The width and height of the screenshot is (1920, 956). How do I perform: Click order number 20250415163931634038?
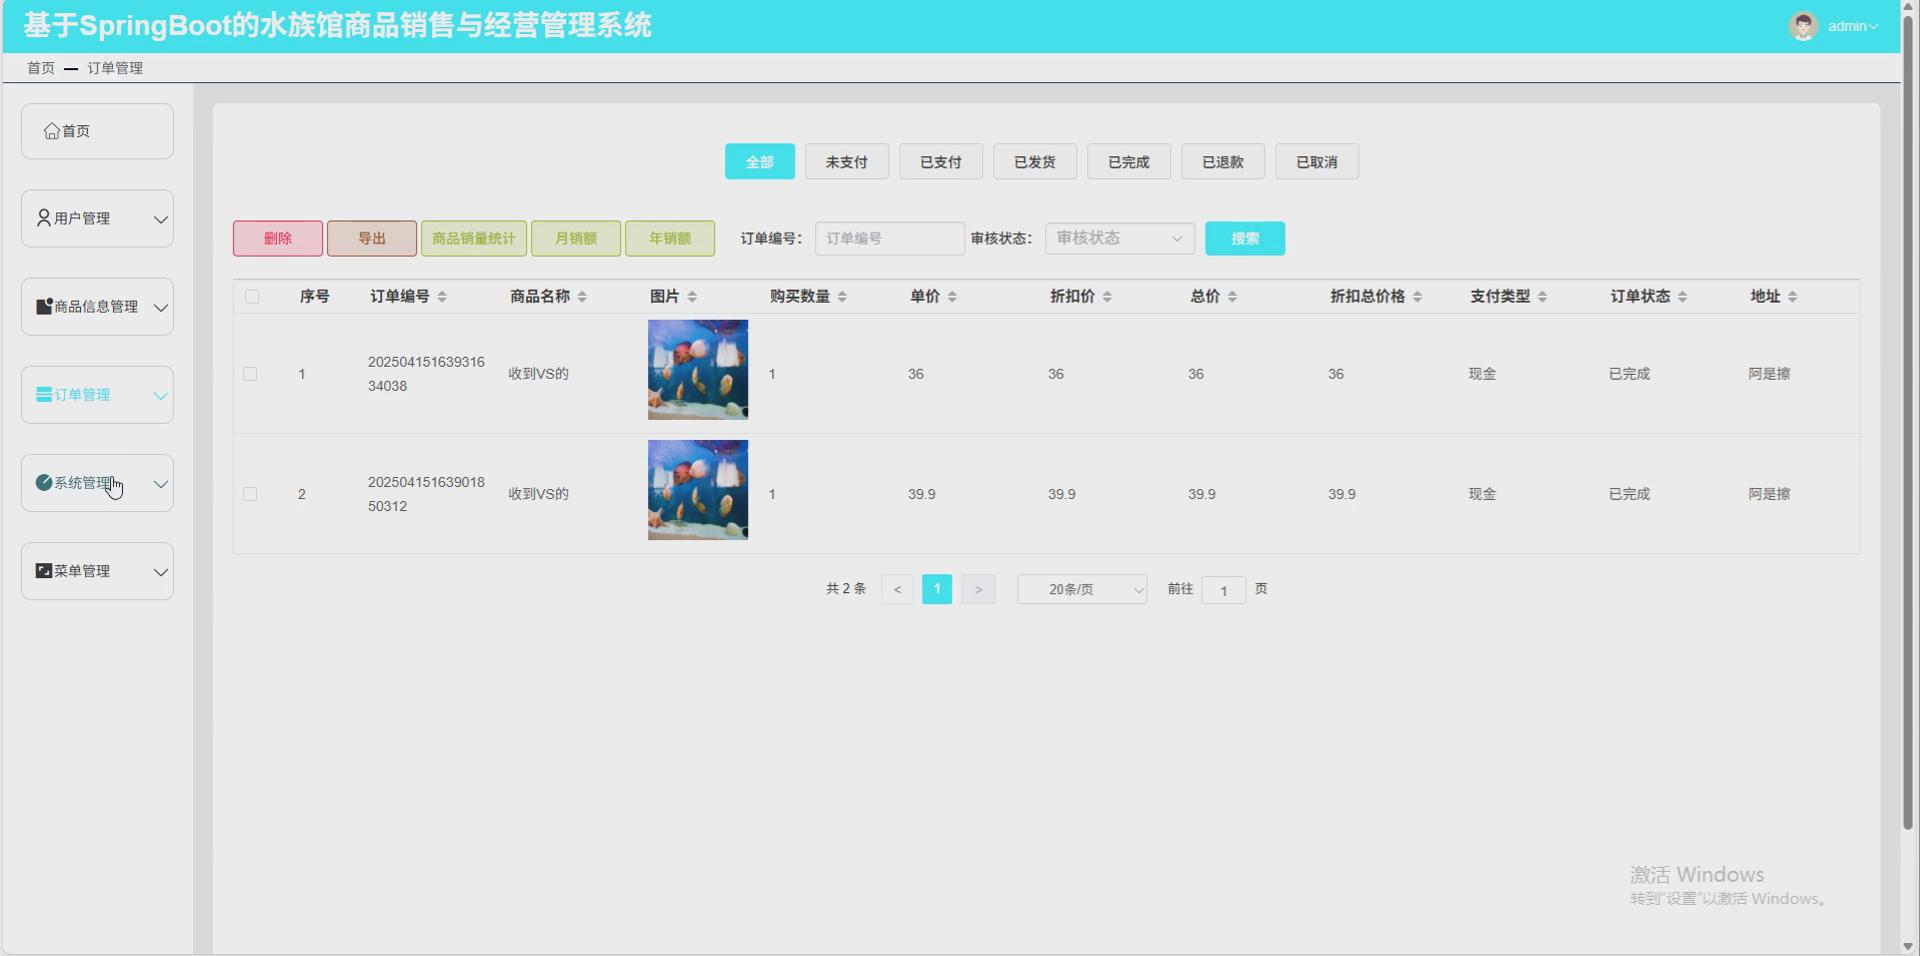[426, 374]
